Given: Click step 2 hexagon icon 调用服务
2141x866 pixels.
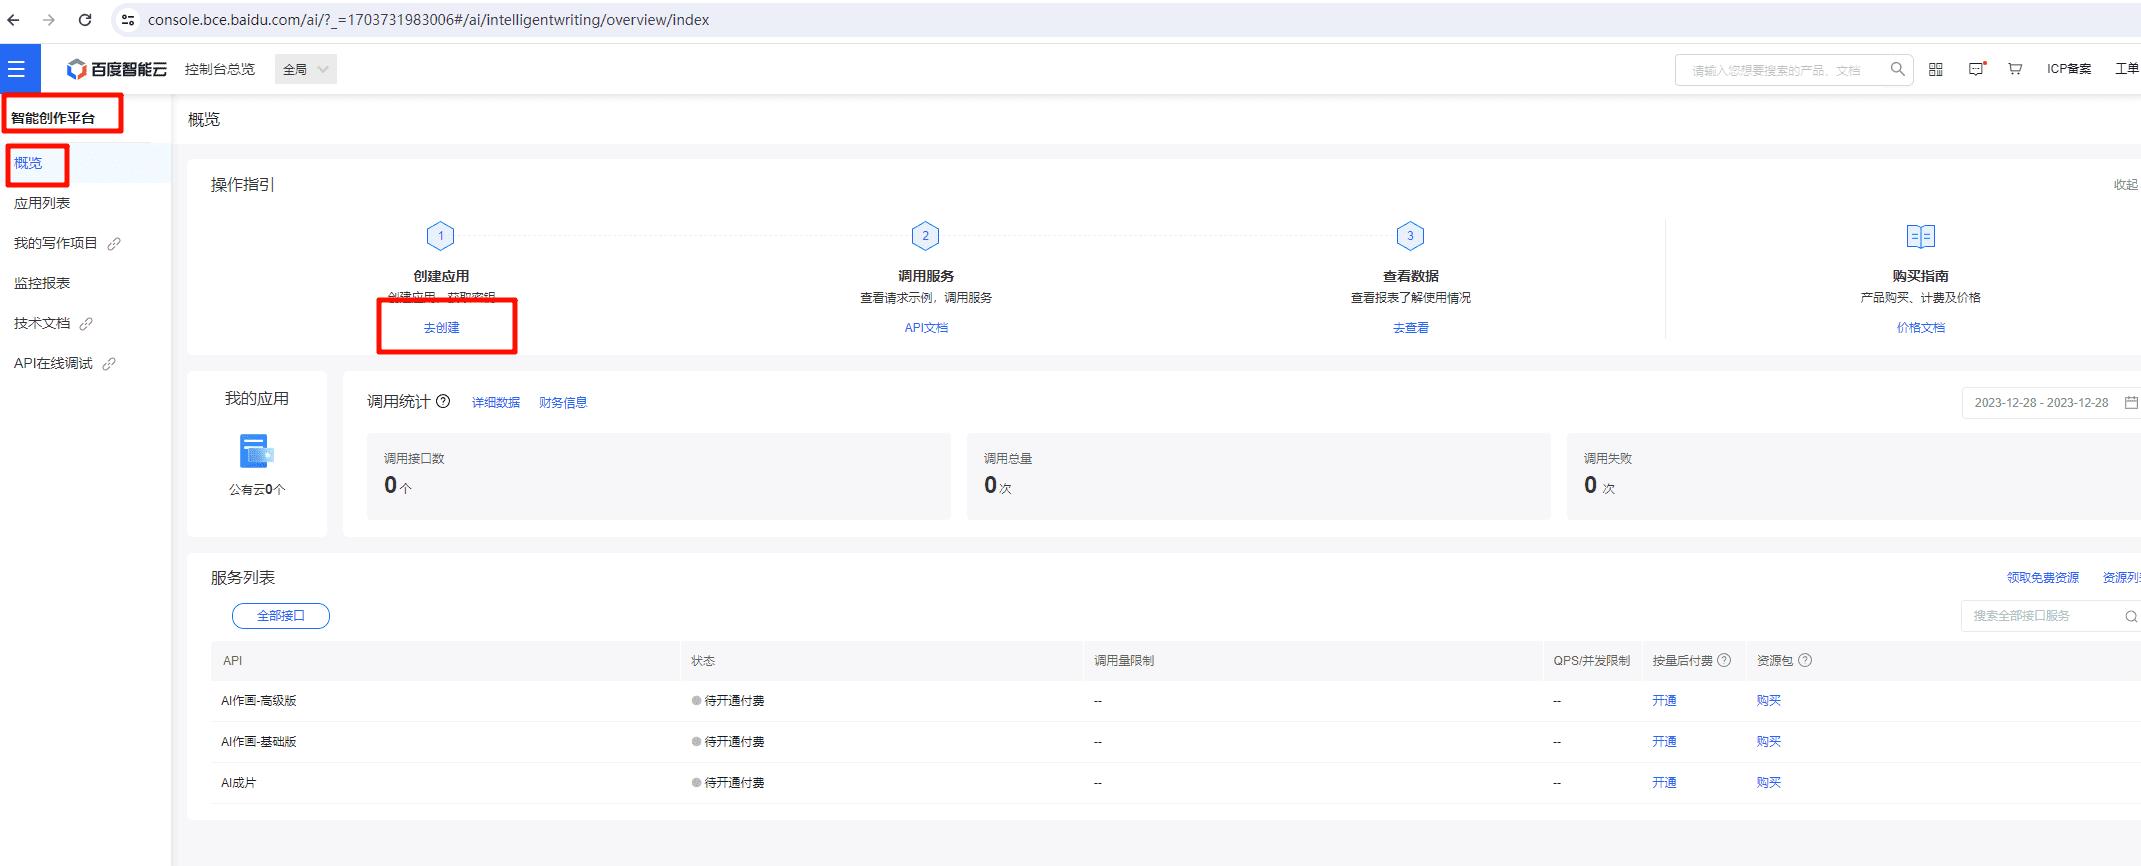Looking at the screenshot, I should coord(926,236).
